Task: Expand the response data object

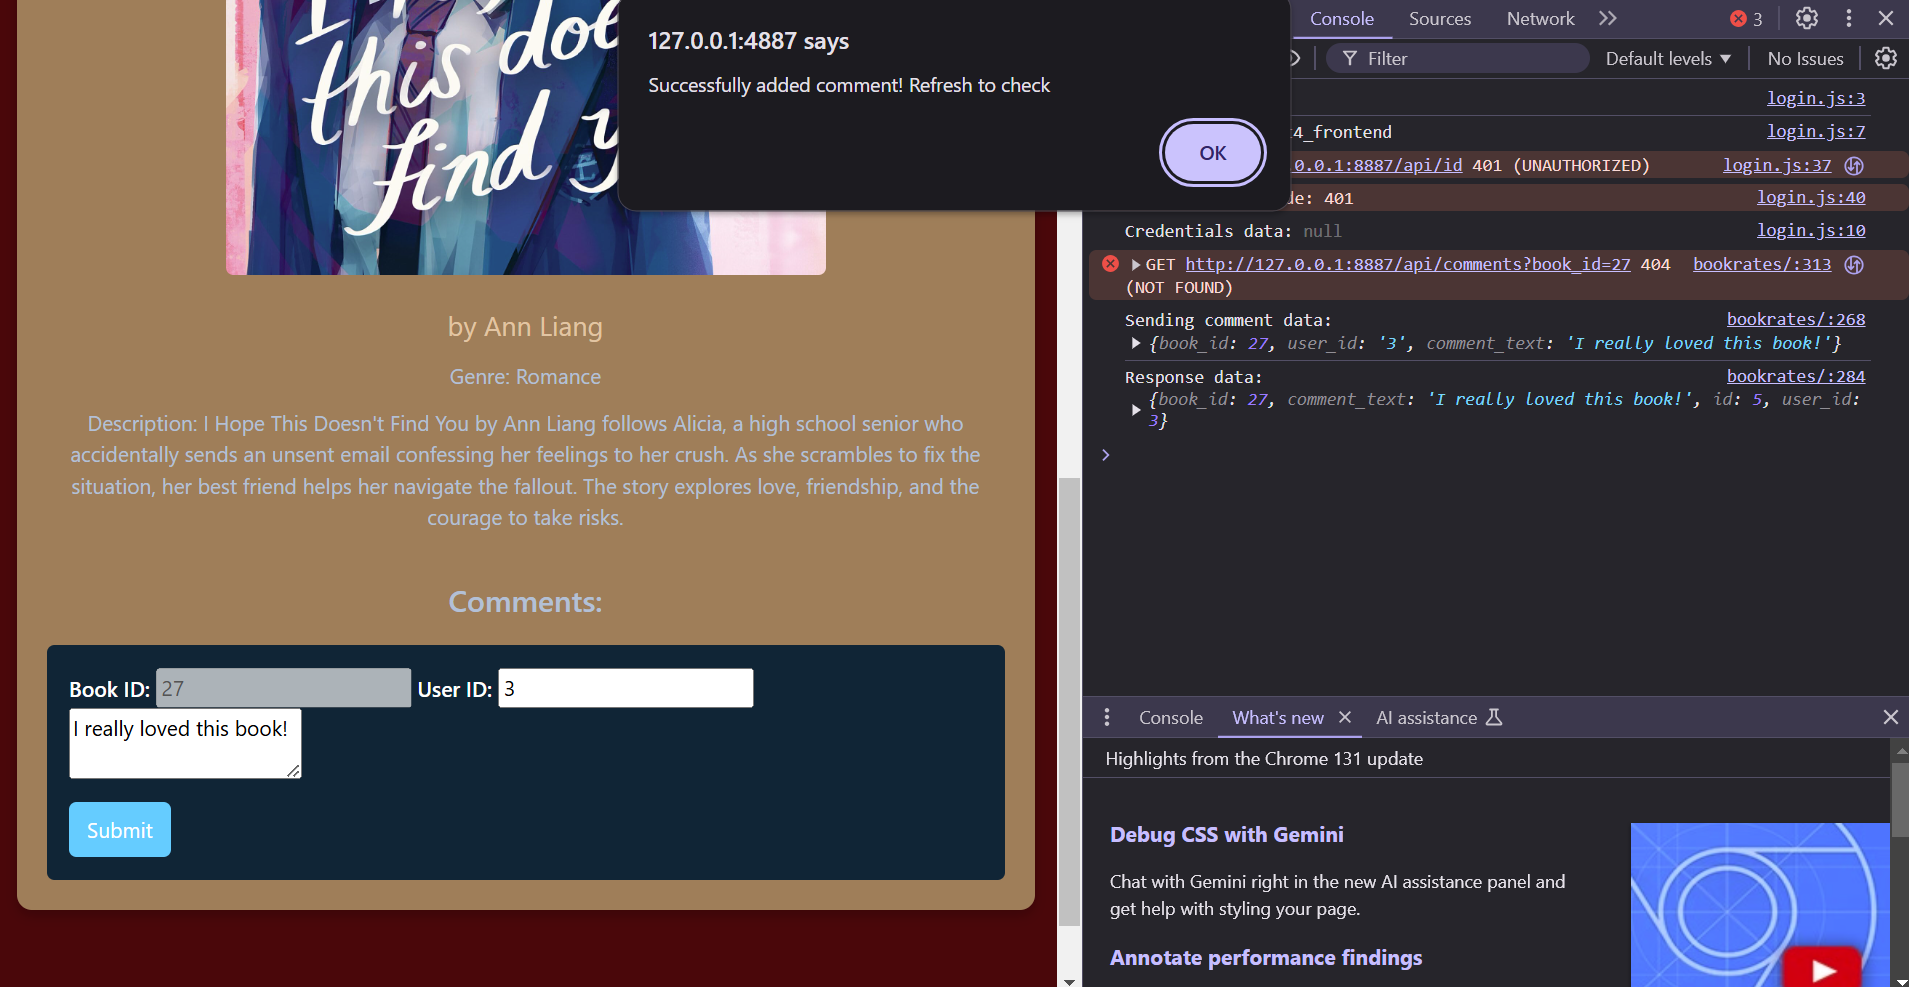Action: (1136, 410)
